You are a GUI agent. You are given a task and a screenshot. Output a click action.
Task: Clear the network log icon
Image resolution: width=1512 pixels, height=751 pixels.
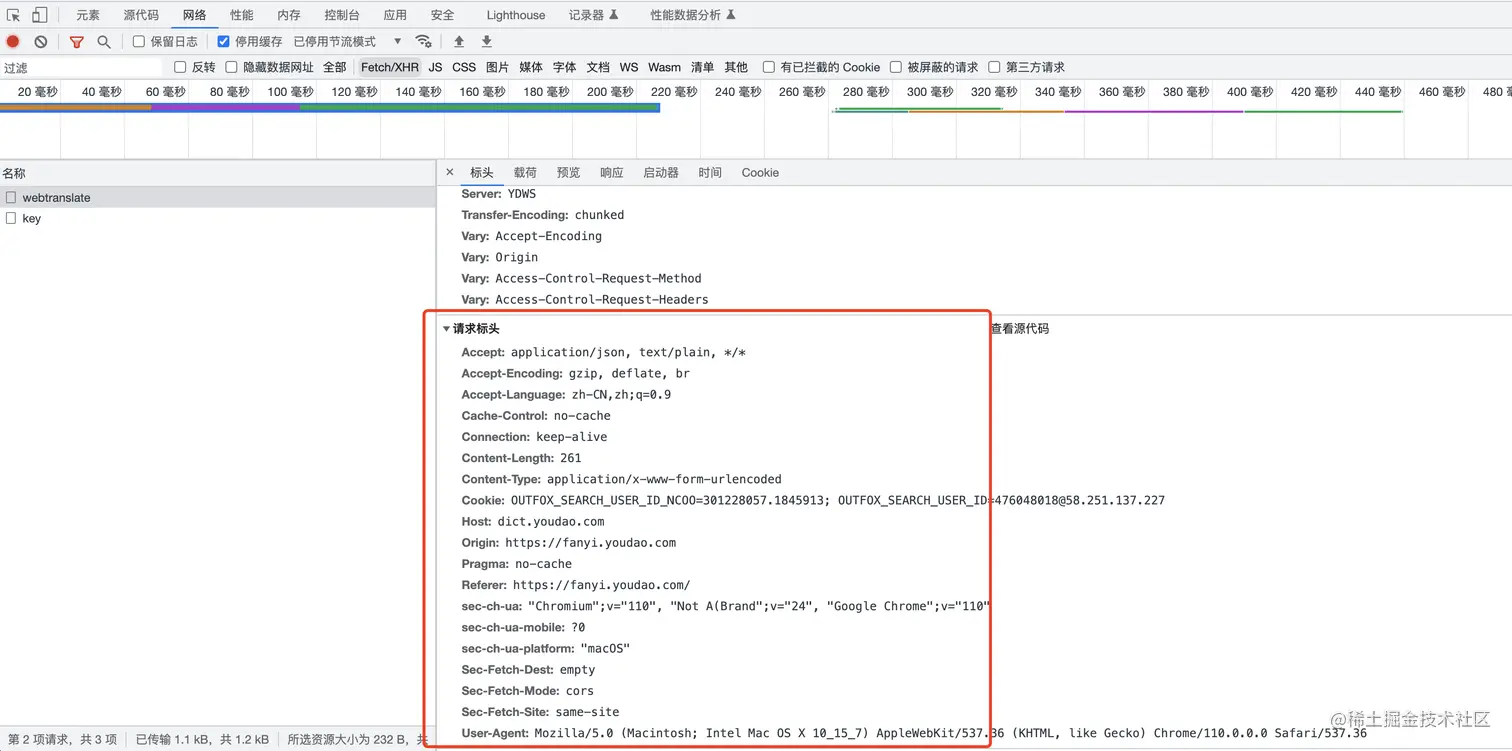pyautogui.click(x=41, y=42)
